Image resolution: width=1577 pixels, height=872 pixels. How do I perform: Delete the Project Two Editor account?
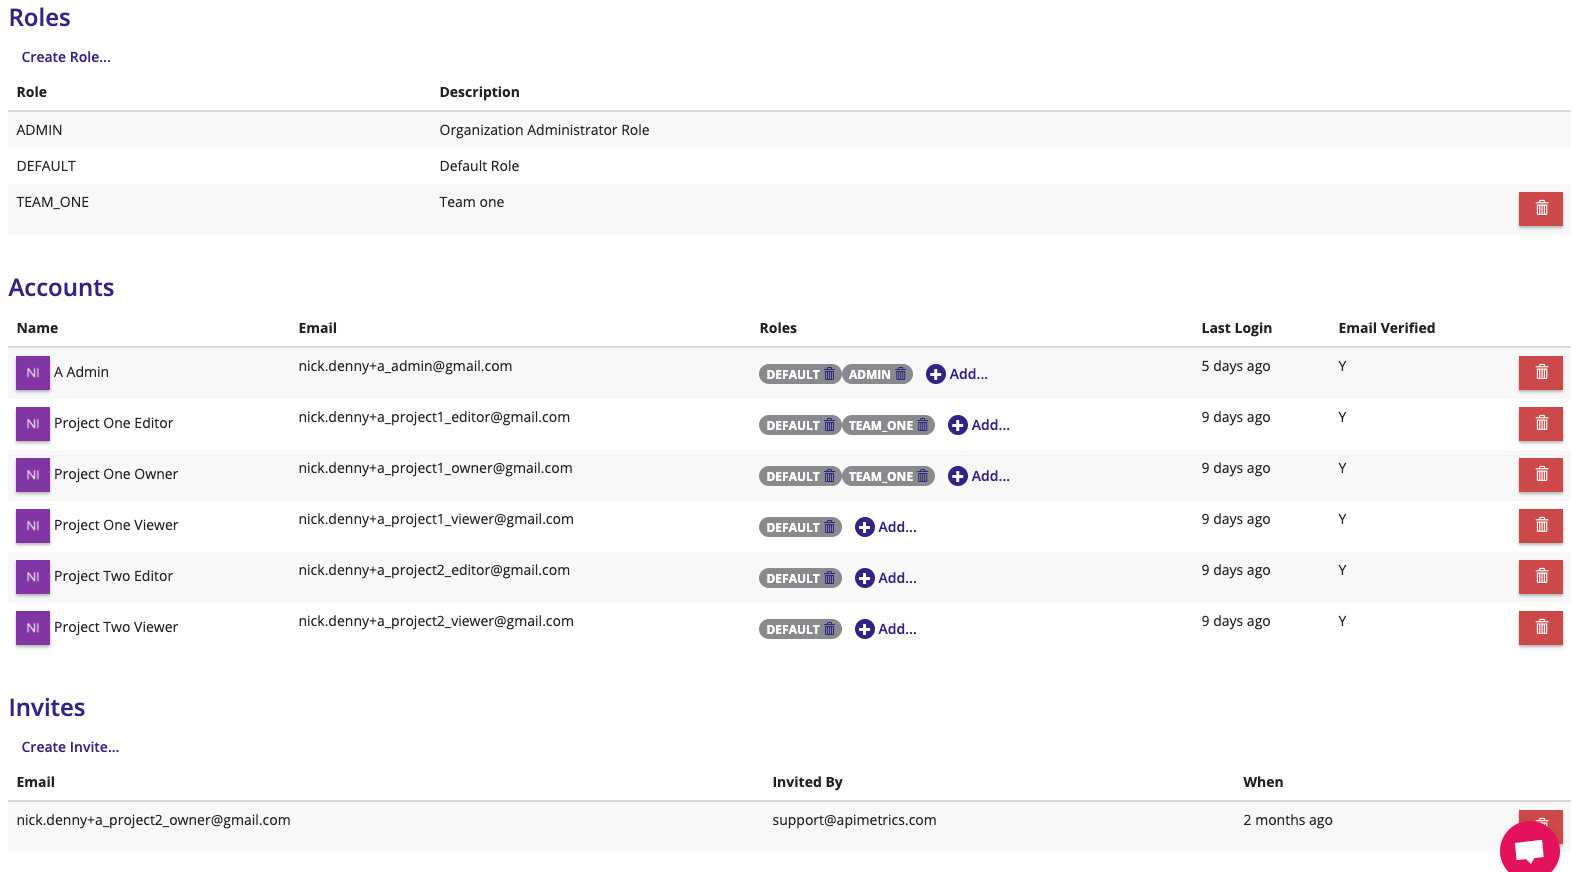coord(1540,576)
